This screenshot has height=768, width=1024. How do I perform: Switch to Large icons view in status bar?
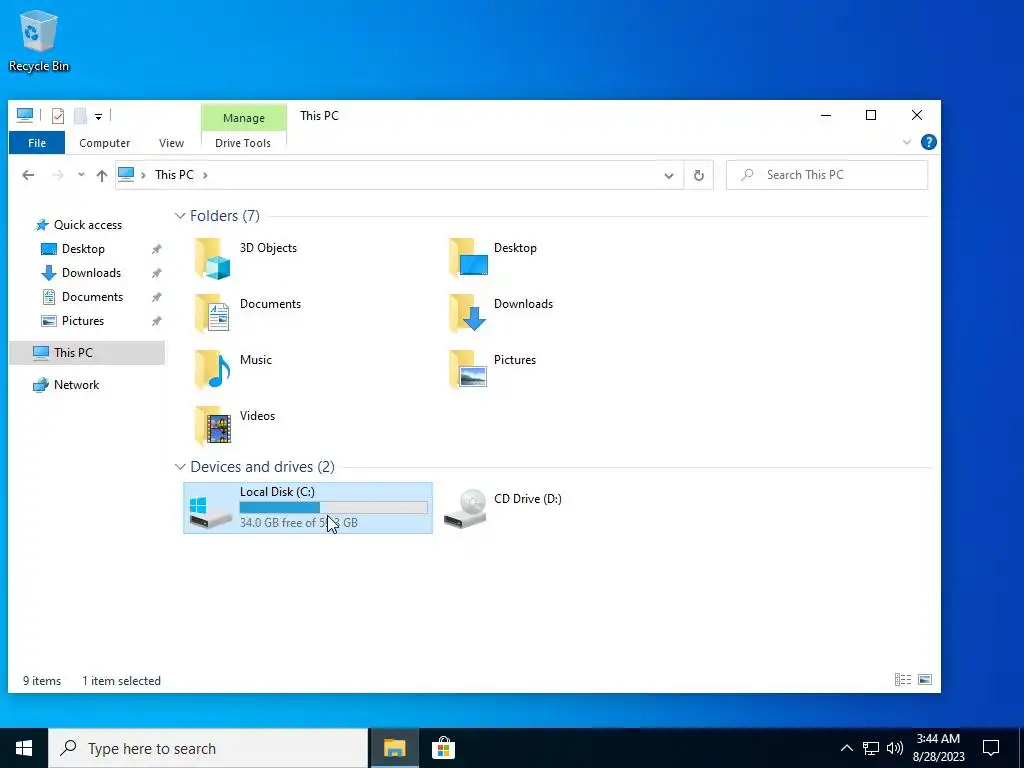tap(925, 680)
